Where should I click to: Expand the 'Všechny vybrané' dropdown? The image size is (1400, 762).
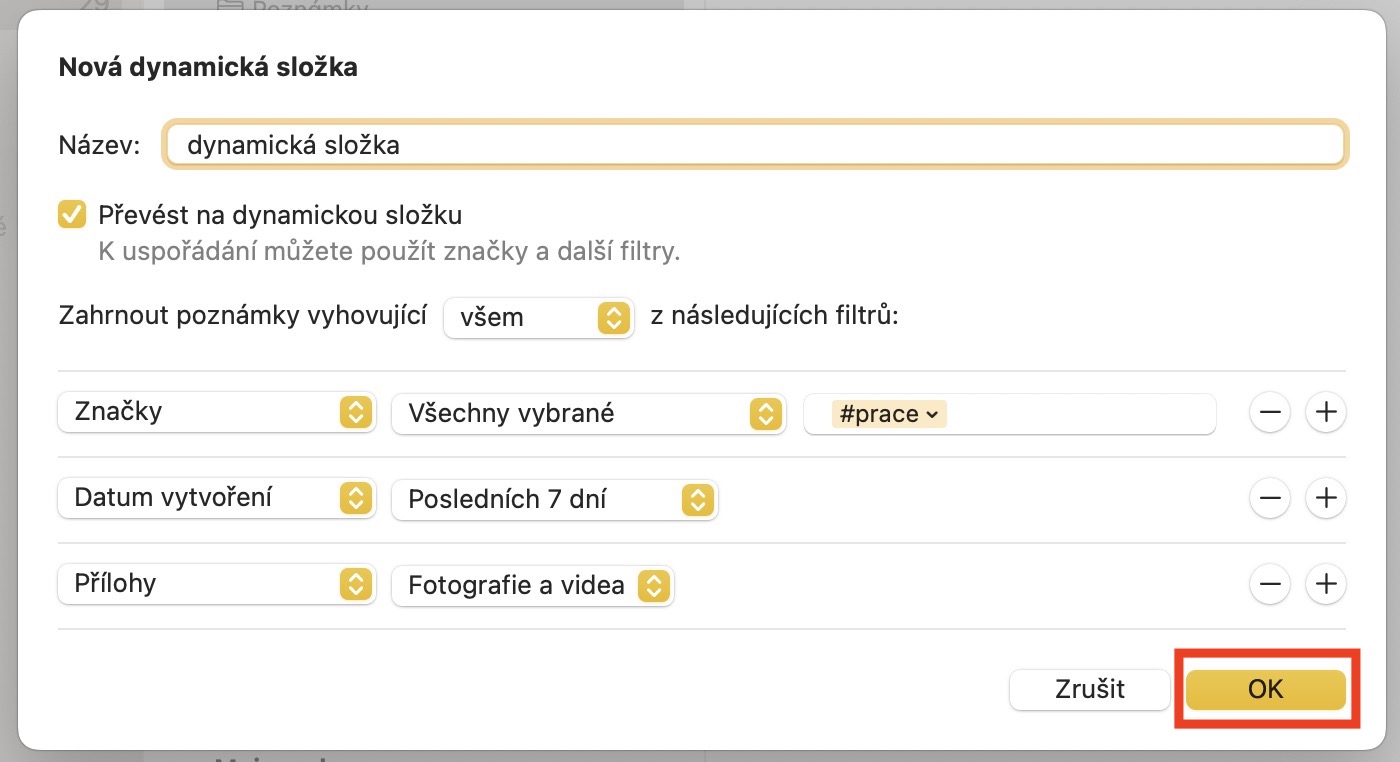point(585,414)
